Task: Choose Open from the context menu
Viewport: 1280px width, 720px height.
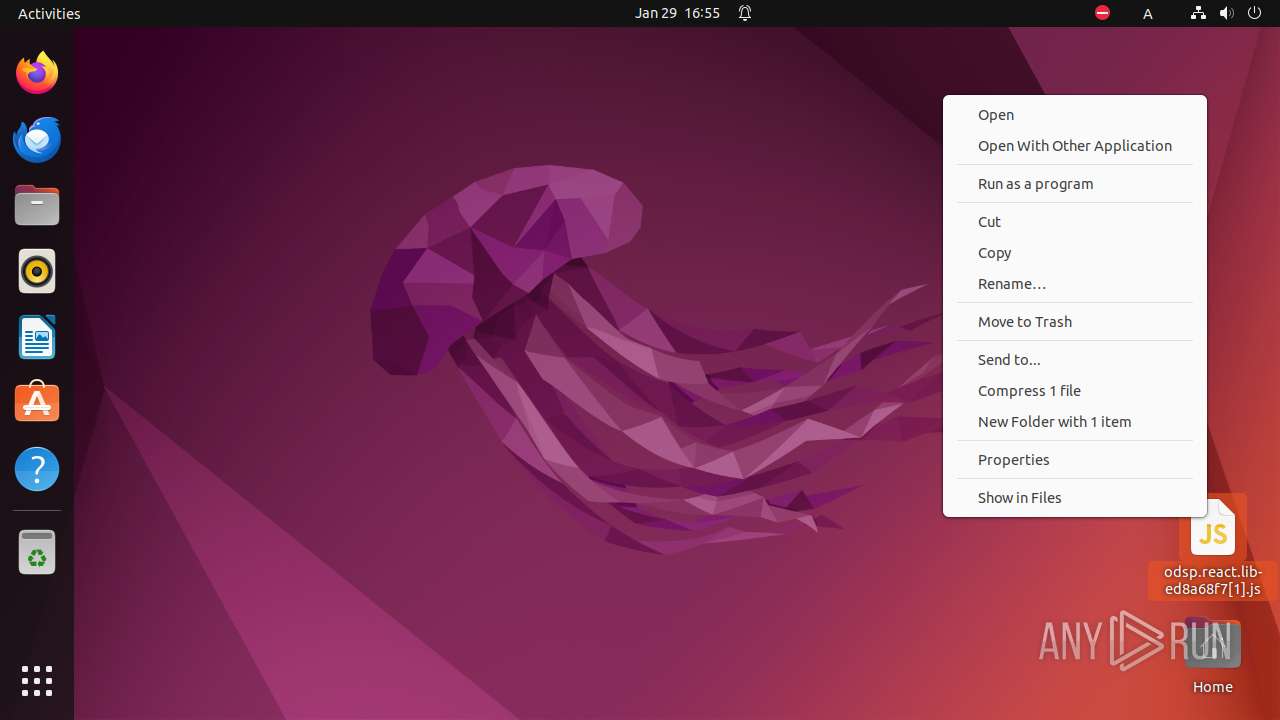Action: pos(1075,115)
